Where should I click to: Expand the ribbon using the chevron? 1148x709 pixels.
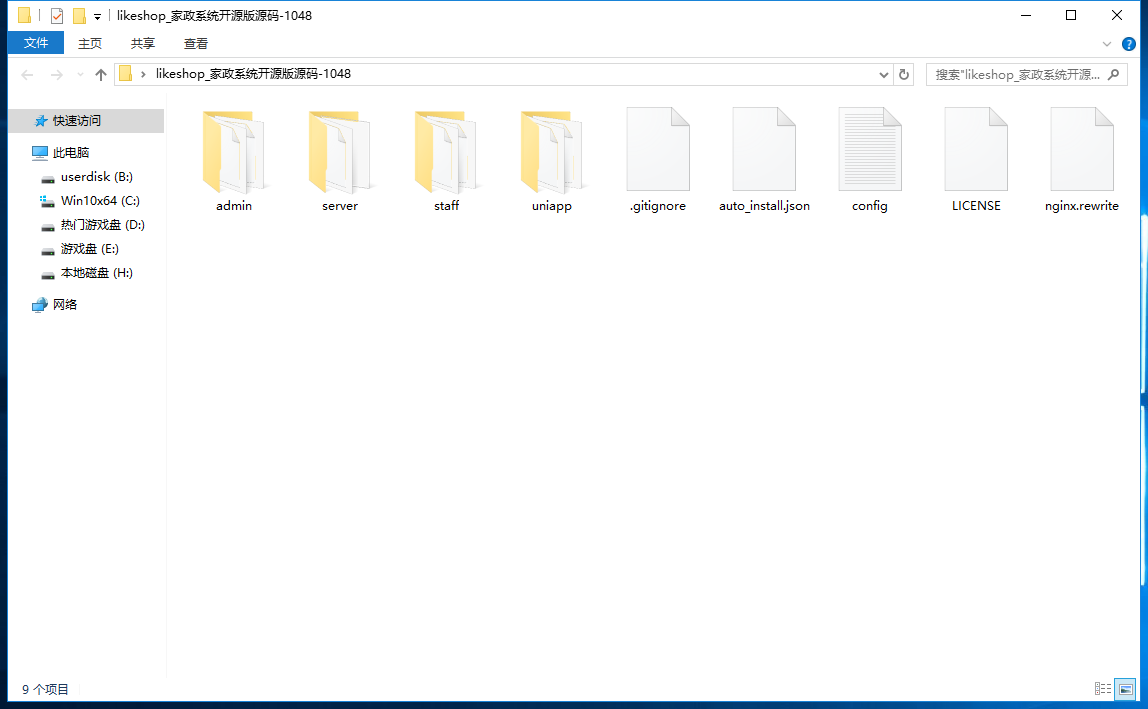(1107, 43)
